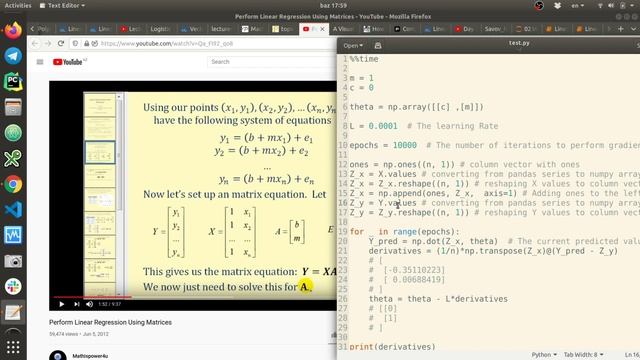640x360 pixels.
Task: Open Slack from the dock
Action: [13, 287]
